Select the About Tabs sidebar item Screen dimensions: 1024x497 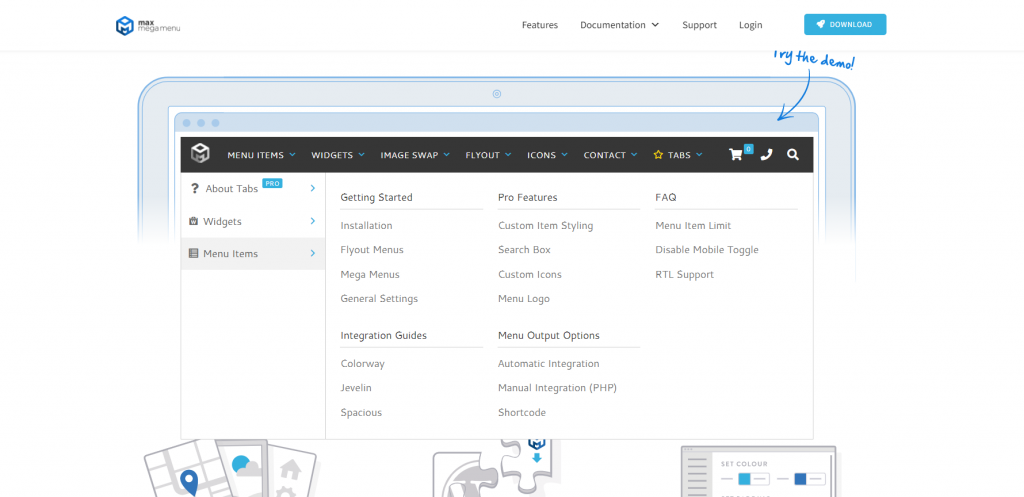pos(232,189)
